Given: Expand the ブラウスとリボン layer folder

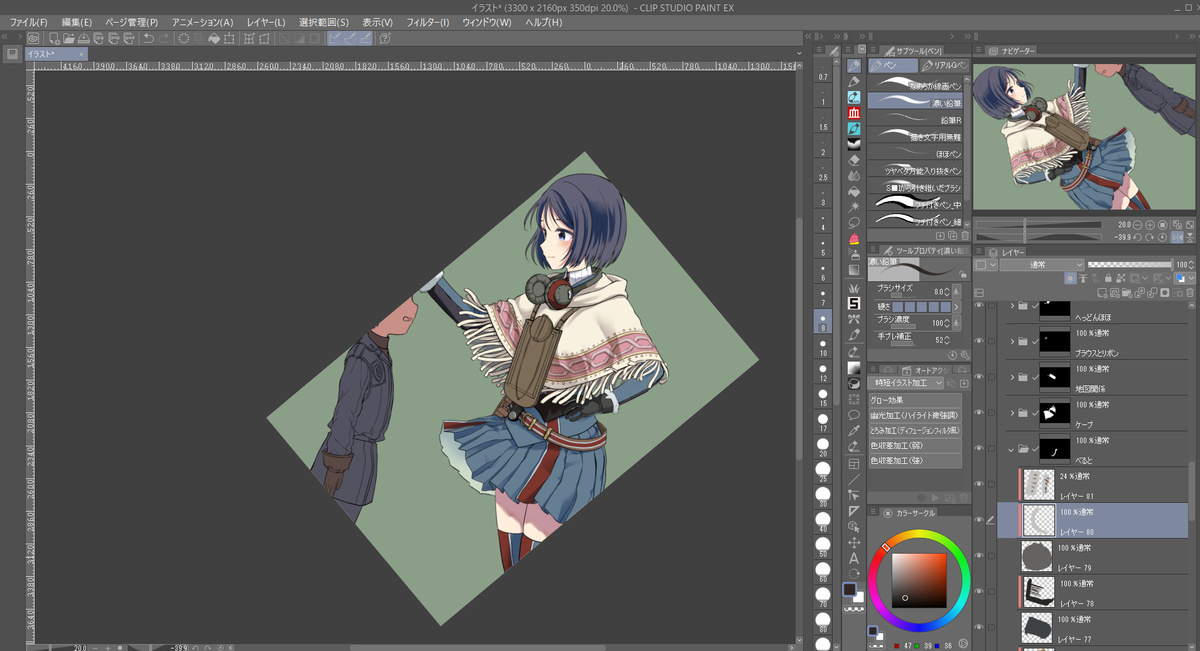Looking at the screenshot, I should pyautogui.click(x=1012, y=341).
